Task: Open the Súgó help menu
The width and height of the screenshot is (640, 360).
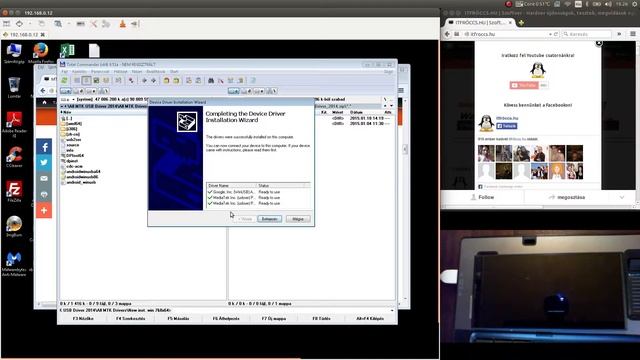Action: (x=389, y=71)
